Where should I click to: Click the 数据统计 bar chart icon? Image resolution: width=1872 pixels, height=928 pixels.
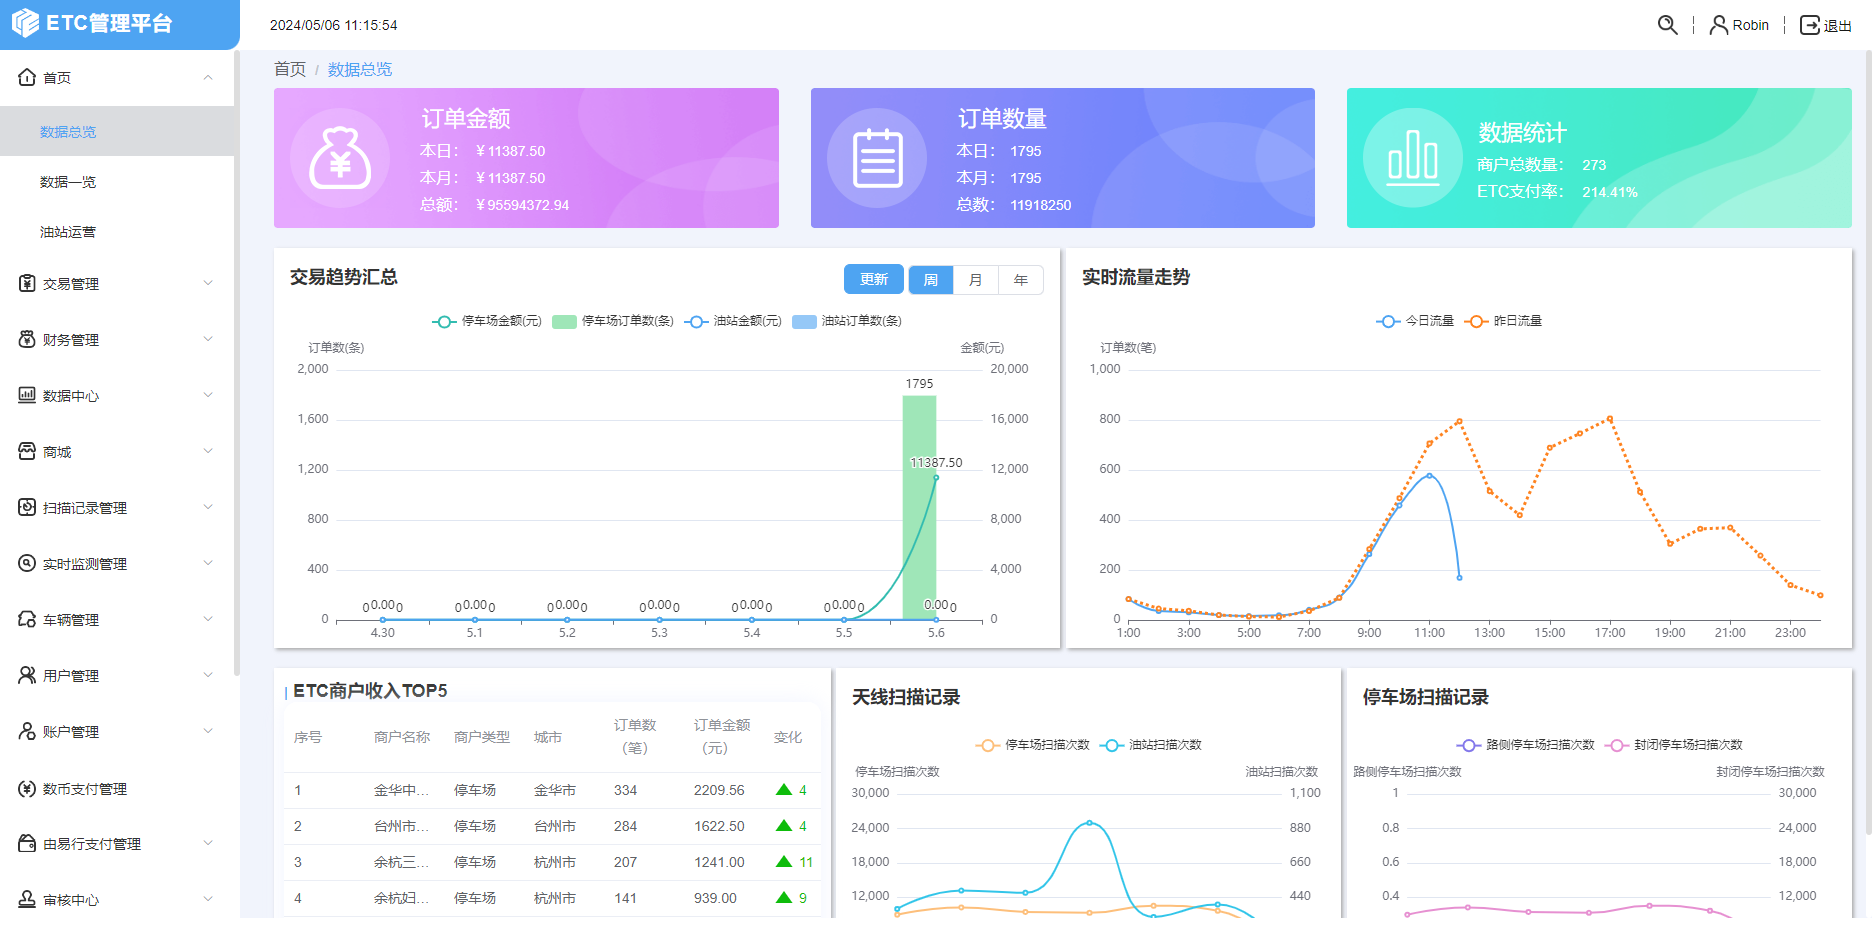tap(1413, 158)
